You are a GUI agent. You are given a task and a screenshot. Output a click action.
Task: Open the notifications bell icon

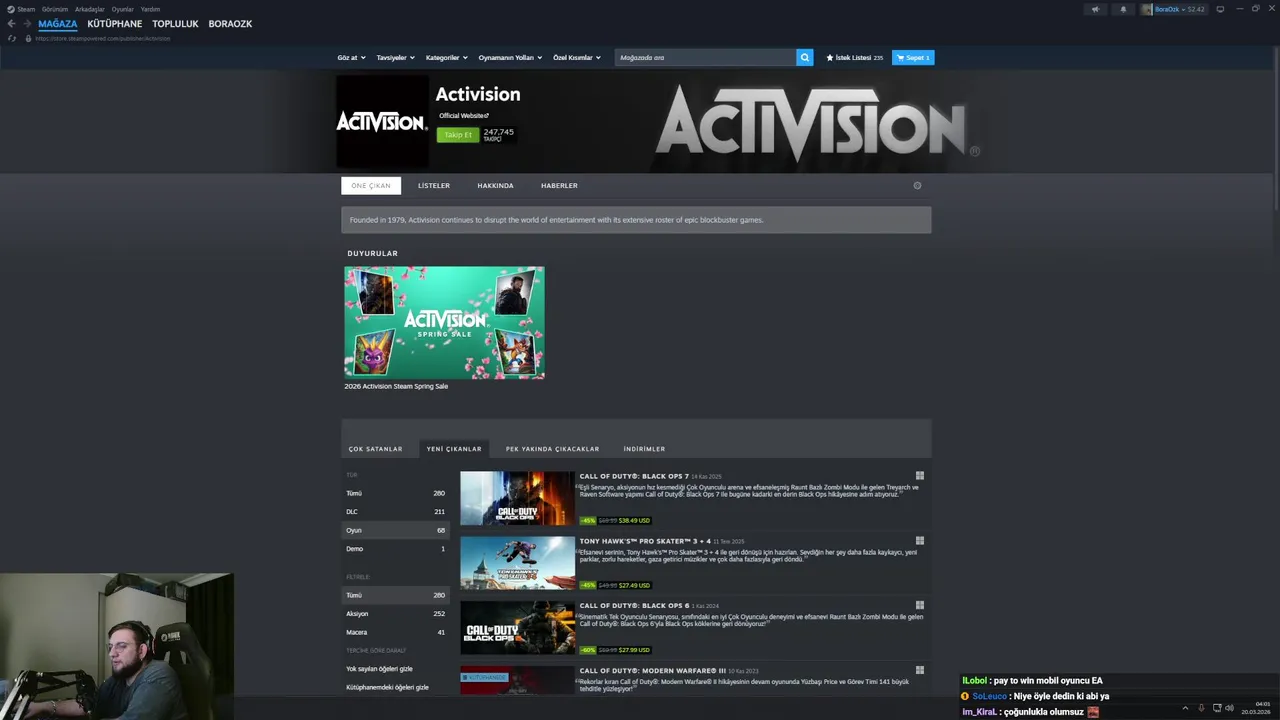(1123, 9)
